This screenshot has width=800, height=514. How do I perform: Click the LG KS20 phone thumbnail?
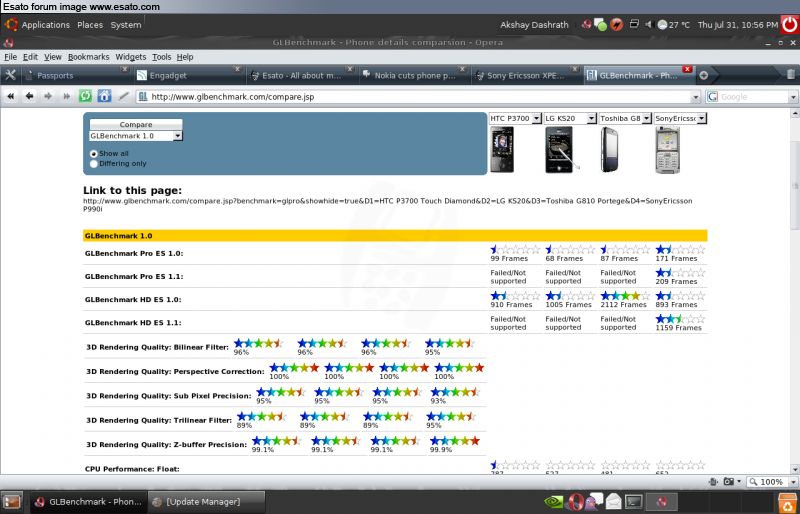[562, 150]
